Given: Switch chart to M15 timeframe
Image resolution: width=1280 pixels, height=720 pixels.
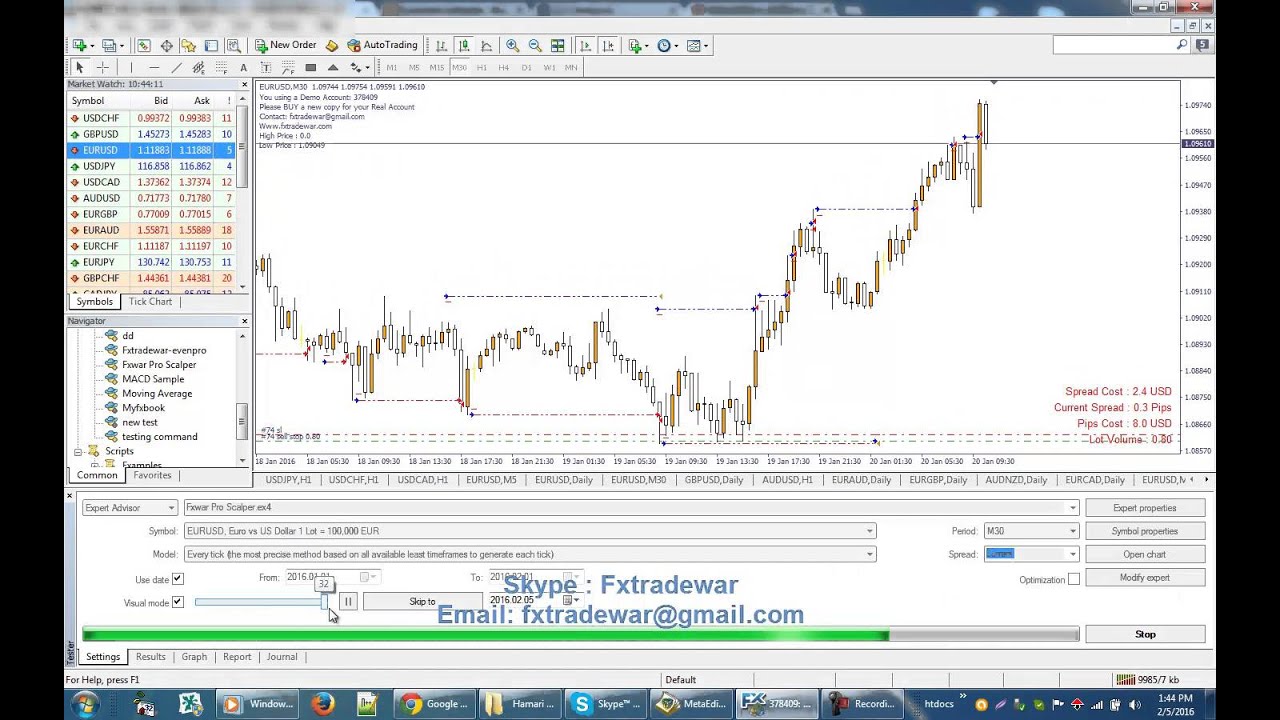Looking at the screenshot, I should (437, 67).
